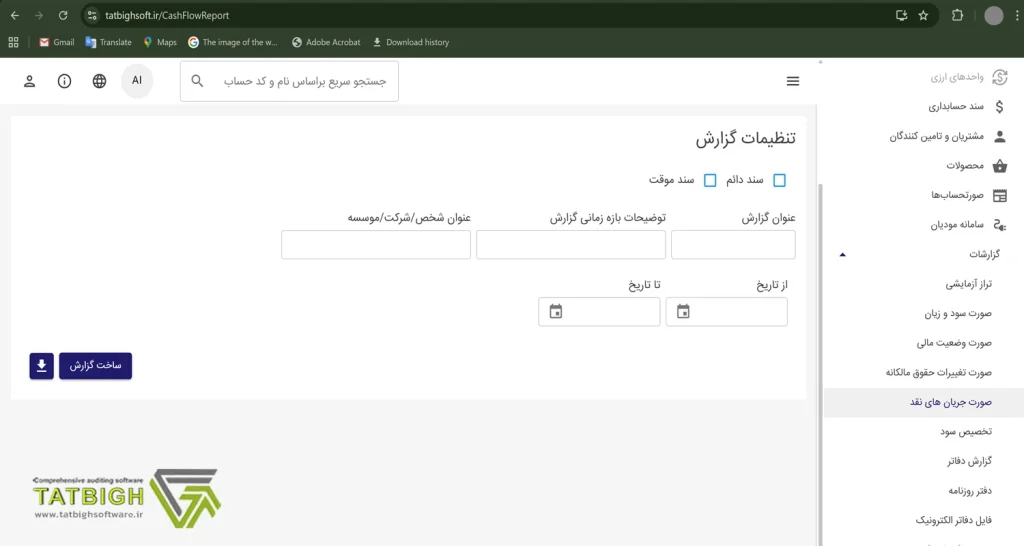Click the download icon button beside ساخت گزارش
Screen dimensions: 1024x546
pyautogui.click(x=42, y=366)
